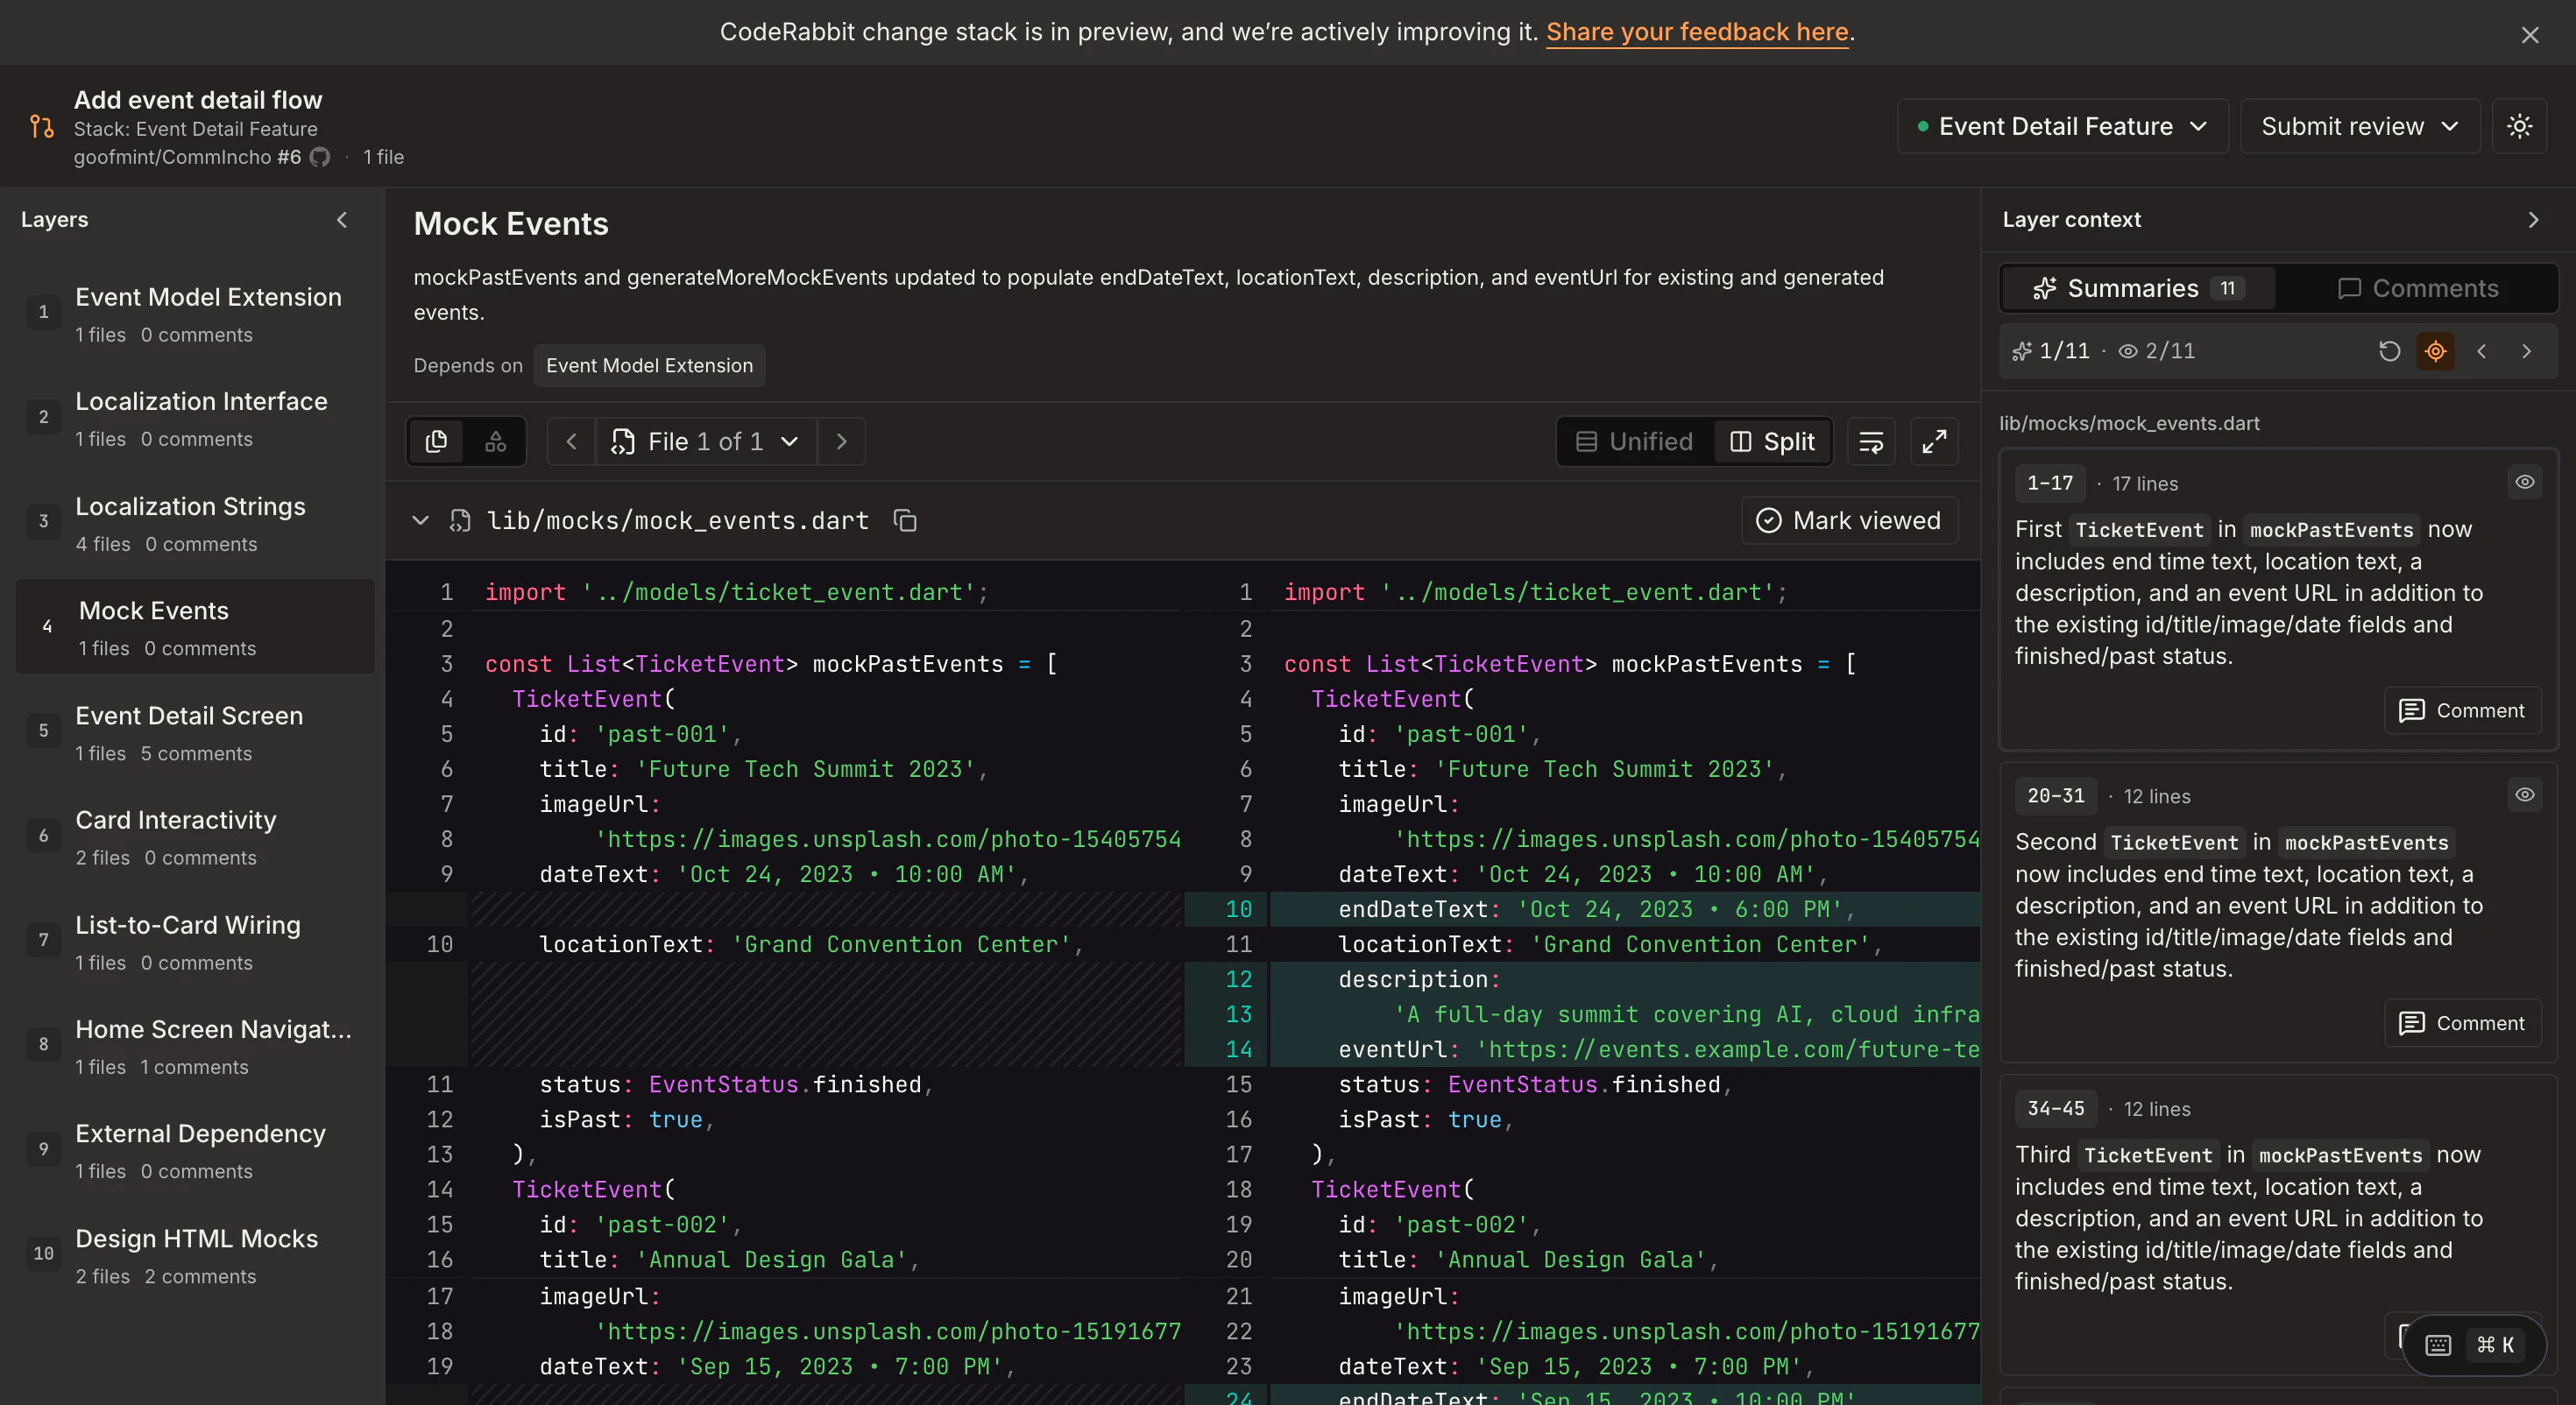
Task: Switch diff to Split view
Action: [x=1772, y=441]
